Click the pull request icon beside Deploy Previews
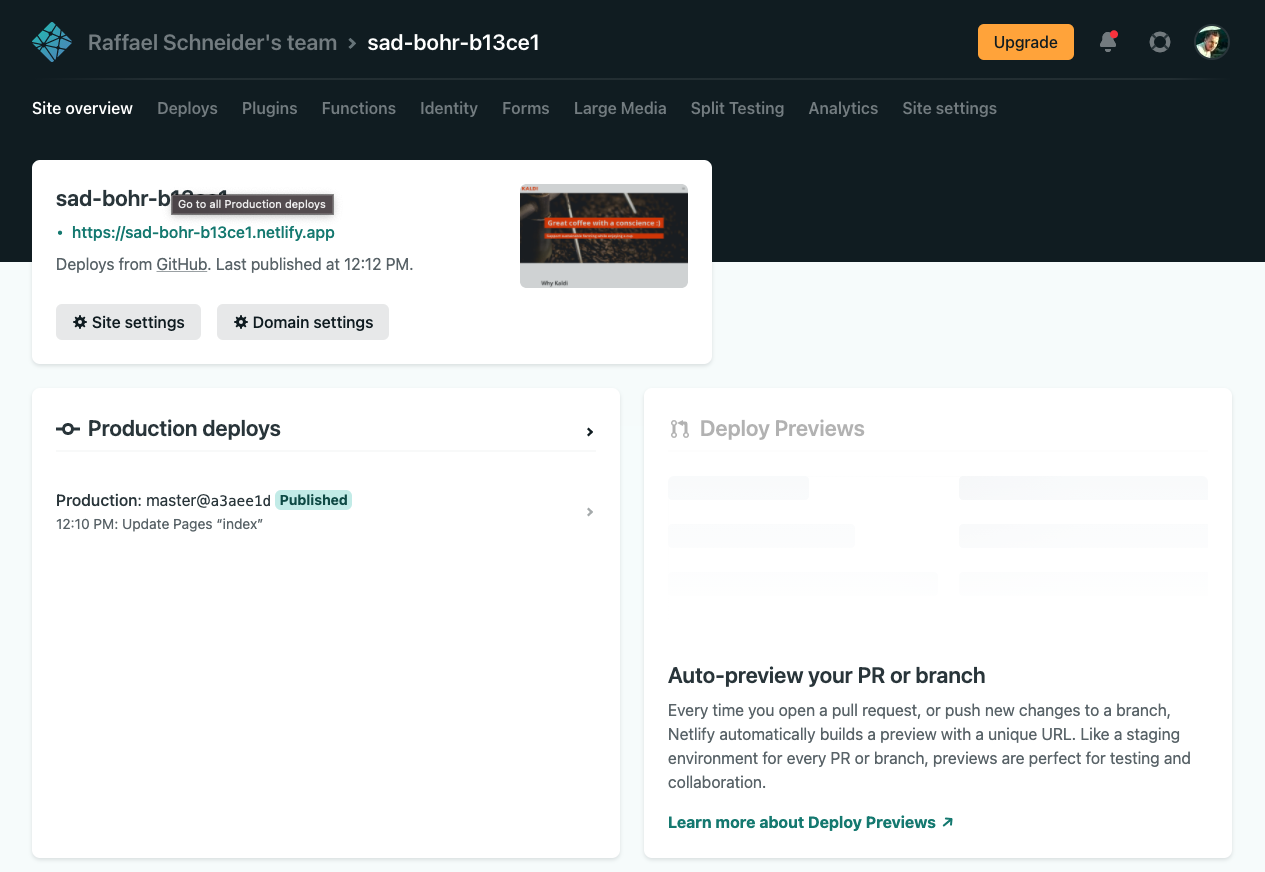The image size is (1265, 872). (x=679, y=428)
